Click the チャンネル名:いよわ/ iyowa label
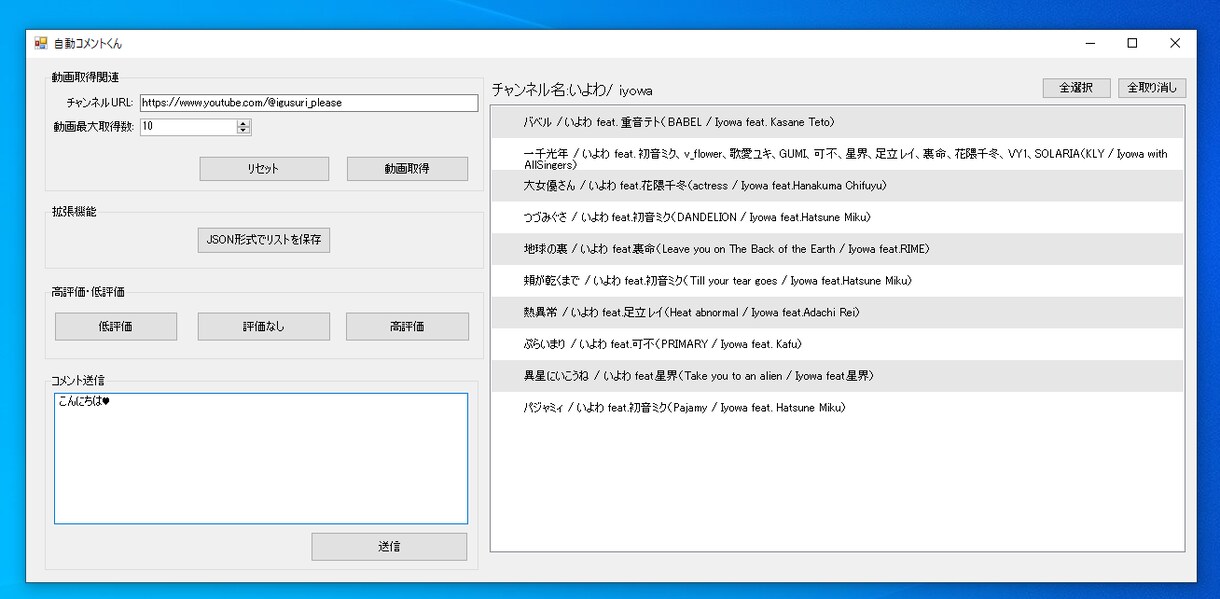 (x=572, y=90)
